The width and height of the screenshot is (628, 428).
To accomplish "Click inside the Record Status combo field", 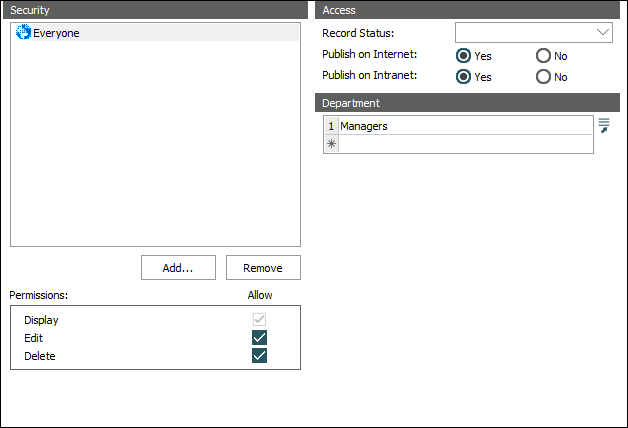I will [x=523, y=33].
